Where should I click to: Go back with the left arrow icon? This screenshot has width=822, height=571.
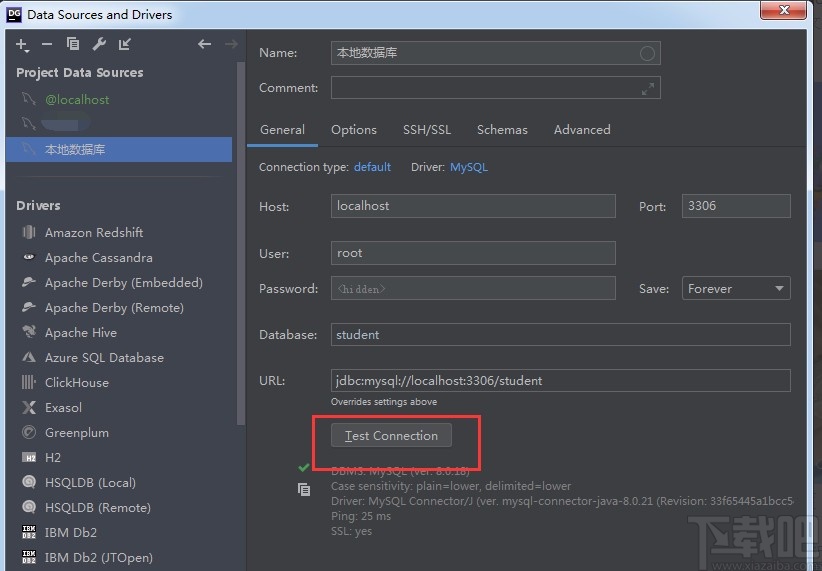point(204,44)
